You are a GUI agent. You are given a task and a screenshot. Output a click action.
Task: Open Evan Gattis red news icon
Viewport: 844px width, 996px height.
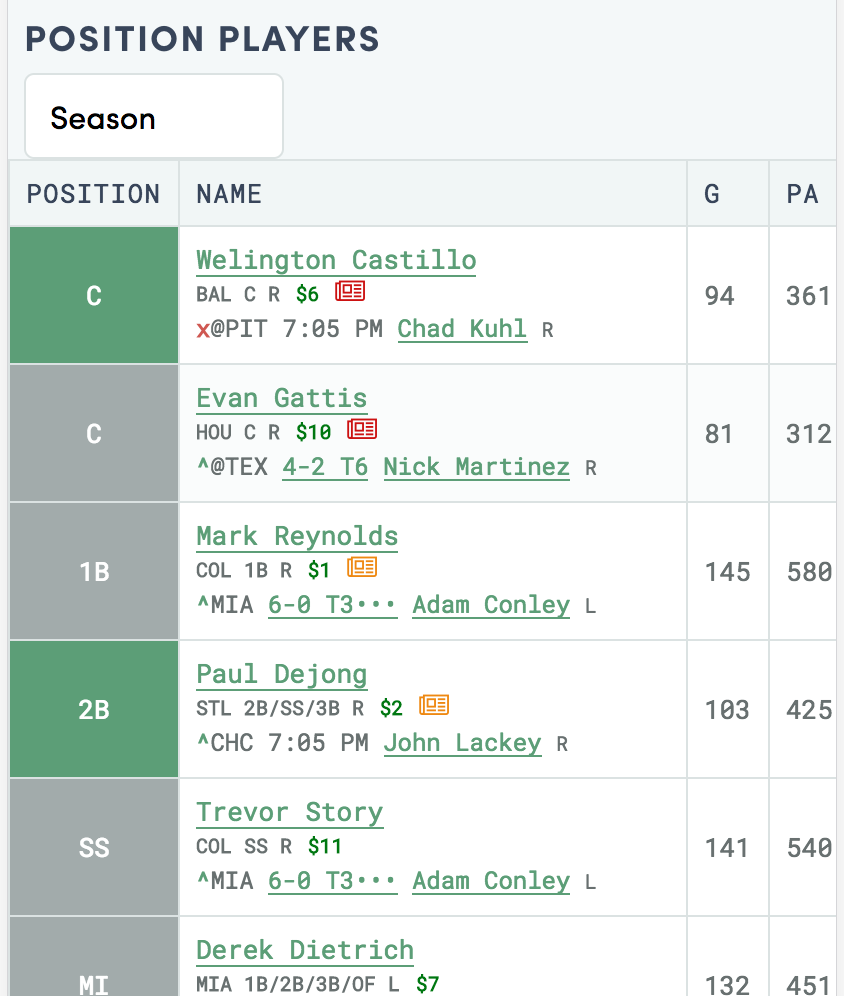362,429
